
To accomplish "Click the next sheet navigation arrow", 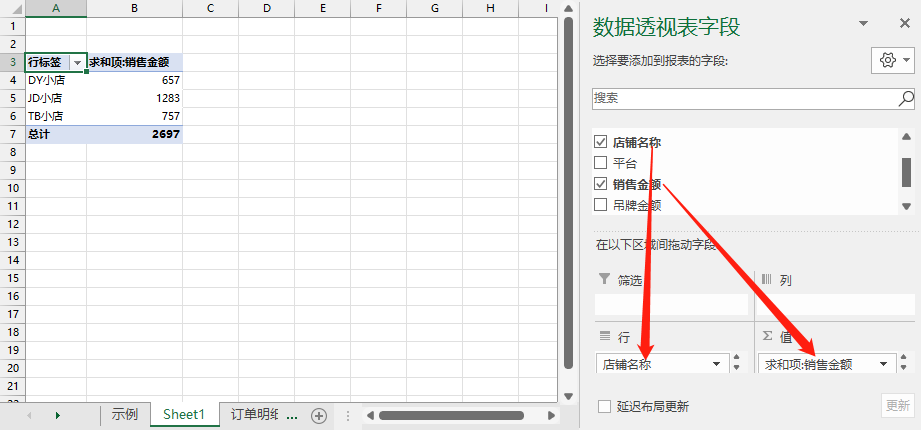I will [x=58, y=415].
